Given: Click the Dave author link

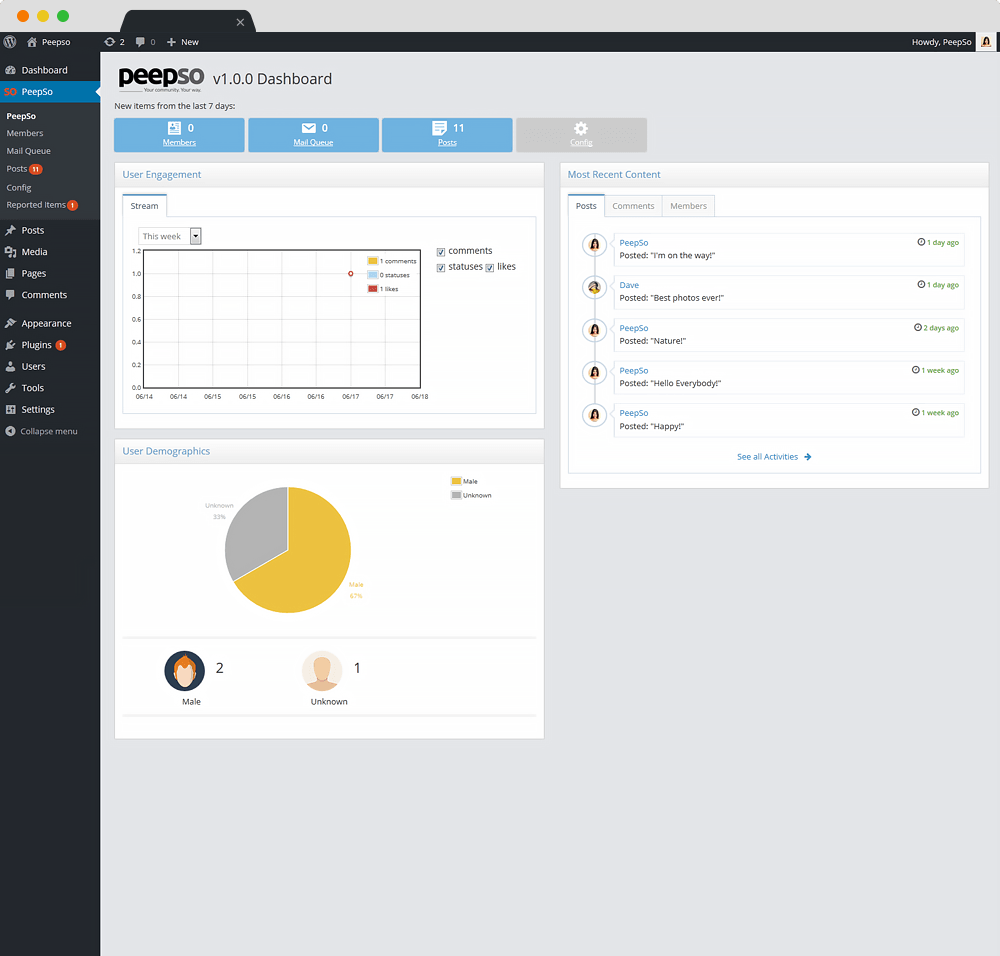Looking at the screenshot, I should point(629,285).
